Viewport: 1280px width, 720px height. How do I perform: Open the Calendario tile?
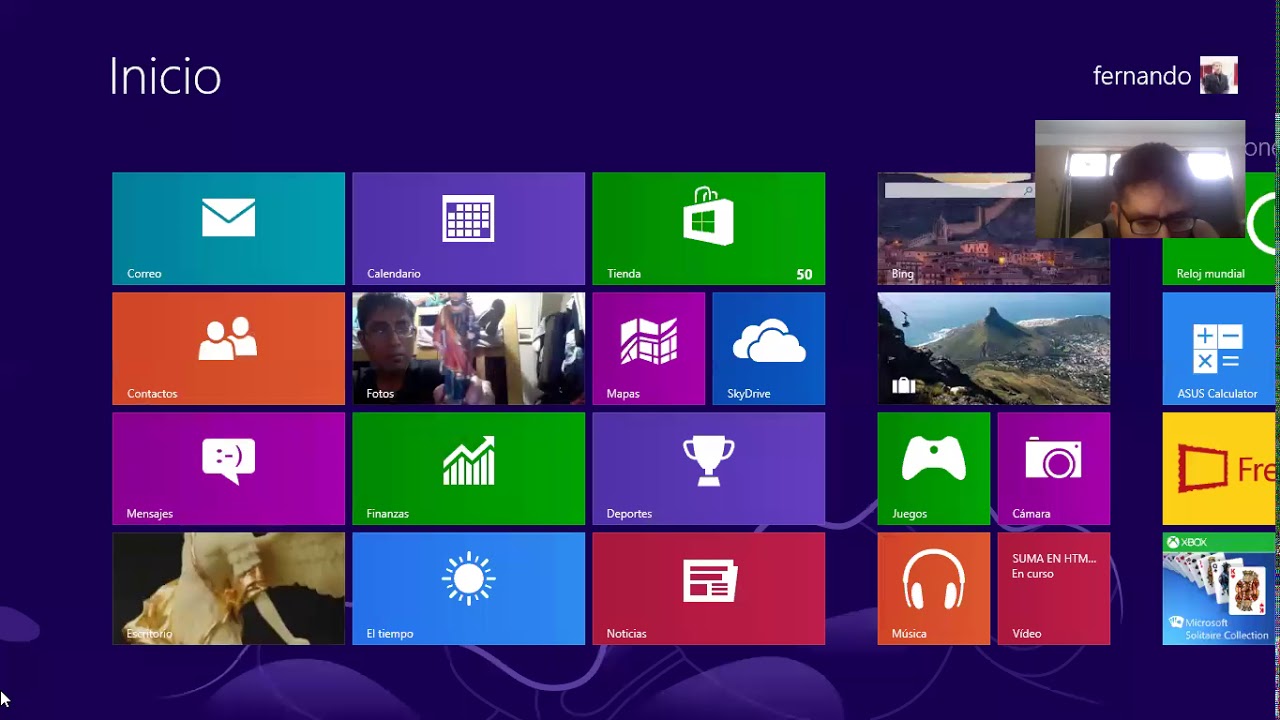coord(468,228)
